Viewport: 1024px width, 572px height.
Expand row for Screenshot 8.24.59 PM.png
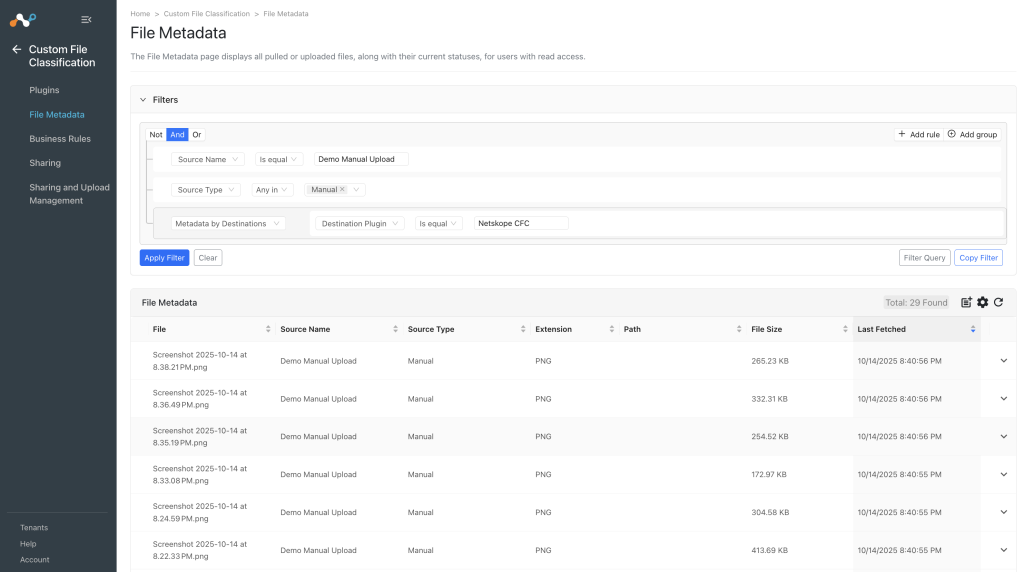click(1004, 512)
